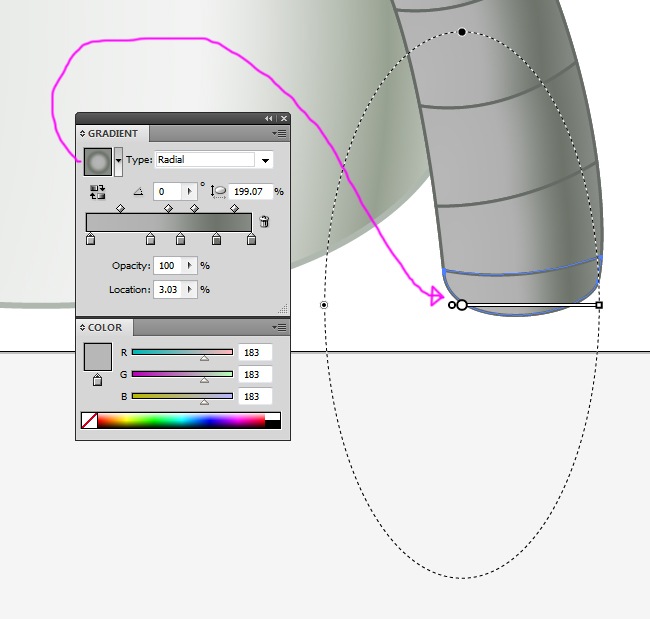Click the delete gradient stop trash icon

(x=264, y=222)
